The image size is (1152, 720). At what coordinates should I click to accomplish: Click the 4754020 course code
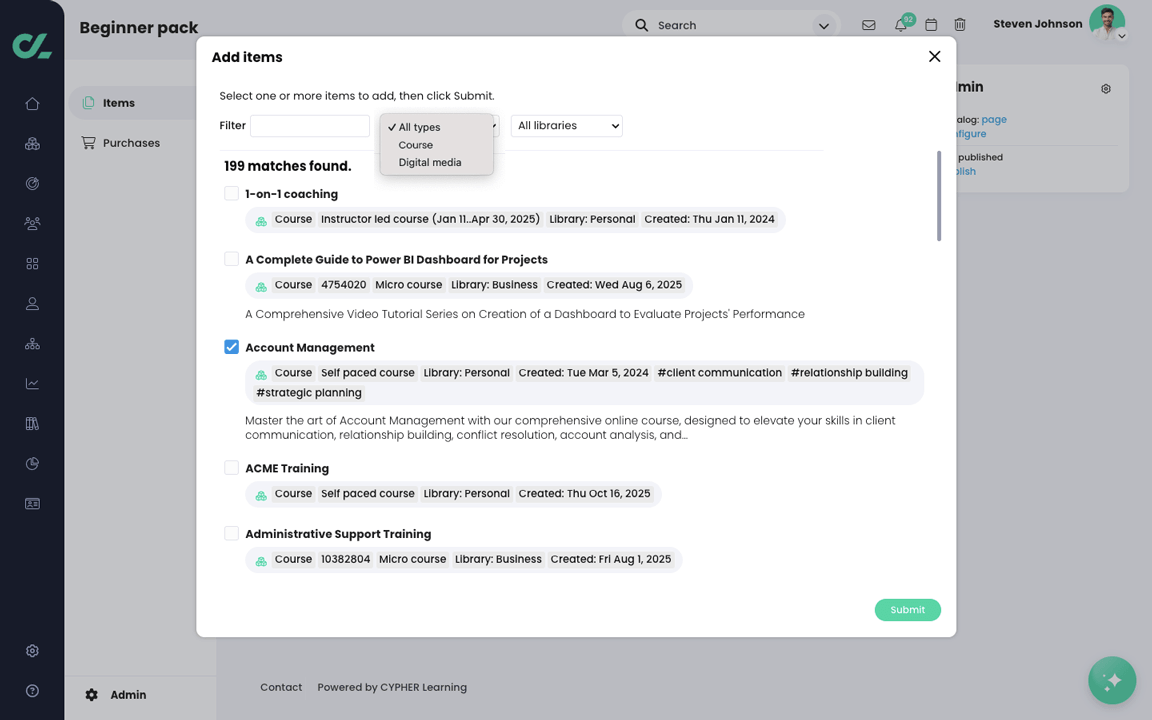point(344,284)
